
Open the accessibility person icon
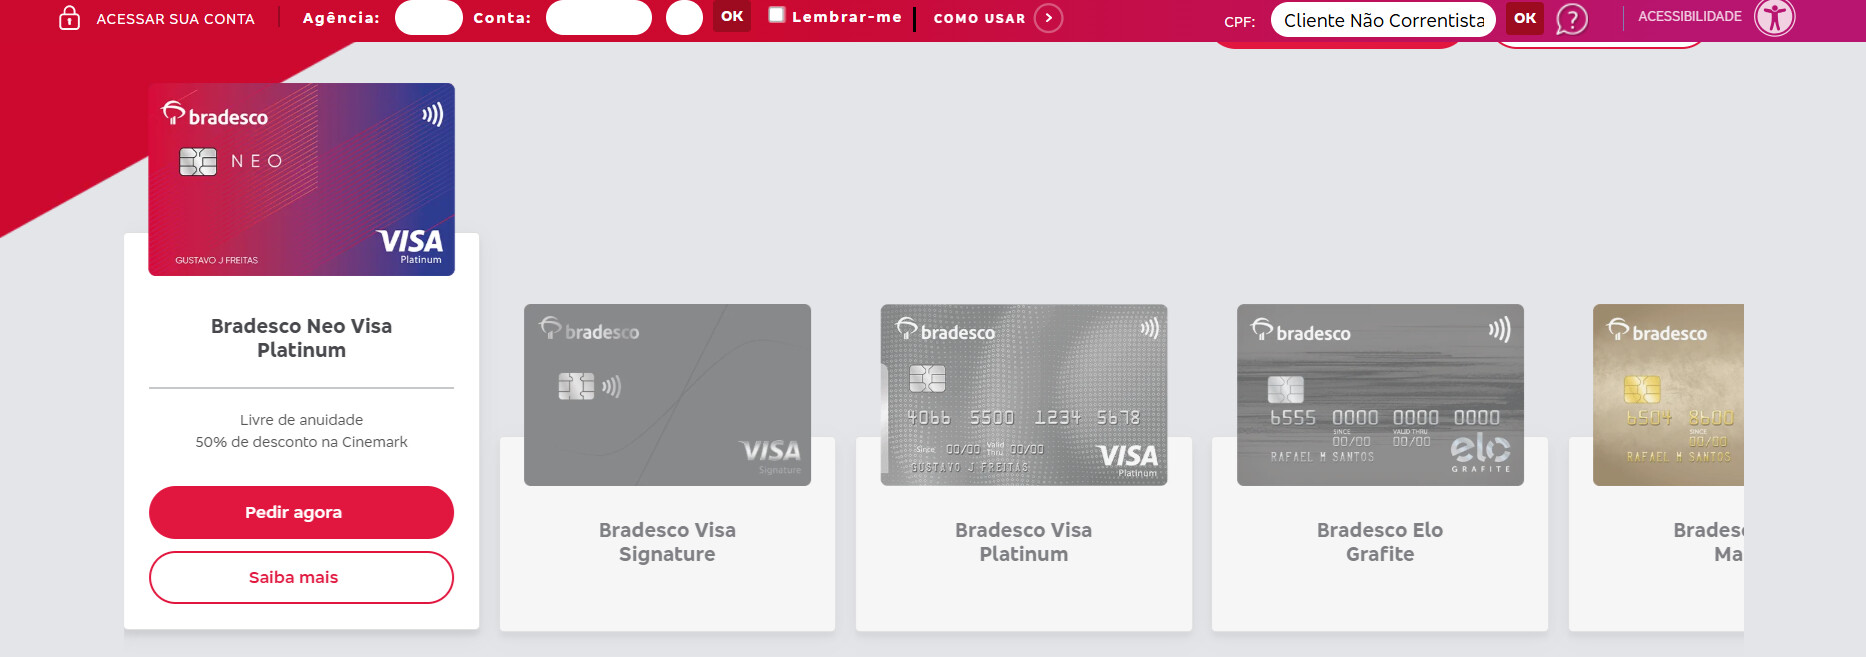click(1775, 17)
